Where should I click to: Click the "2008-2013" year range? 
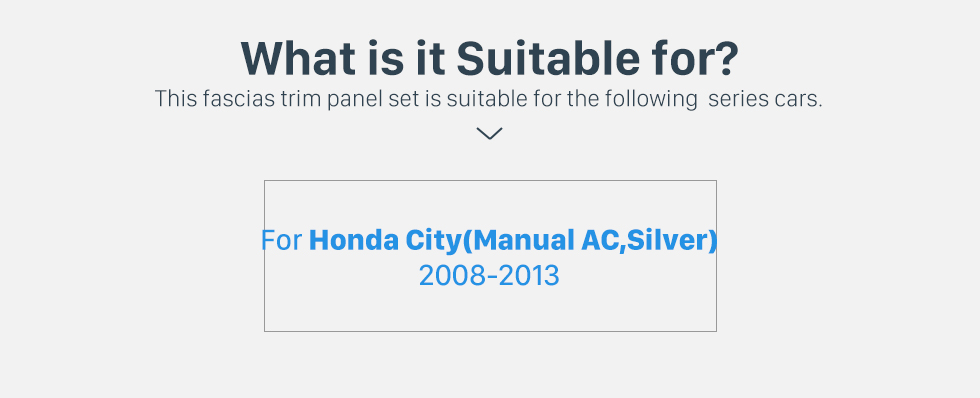click(x=489, y=276)
